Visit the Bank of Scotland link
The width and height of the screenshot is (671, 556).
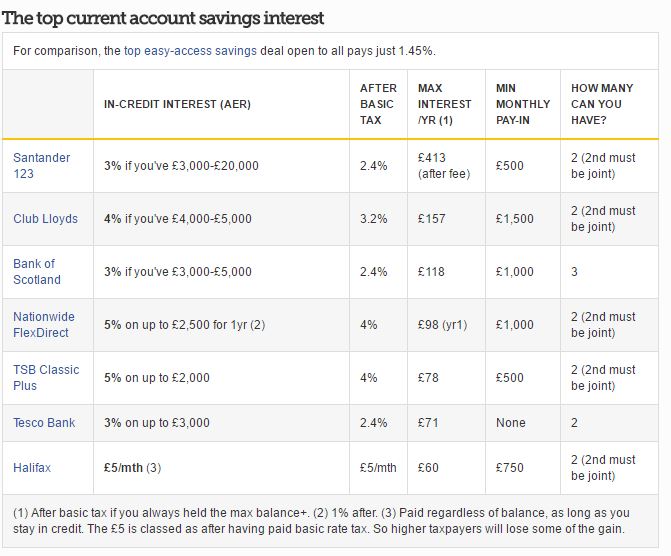pyautogui.click(x=37, y=271)
